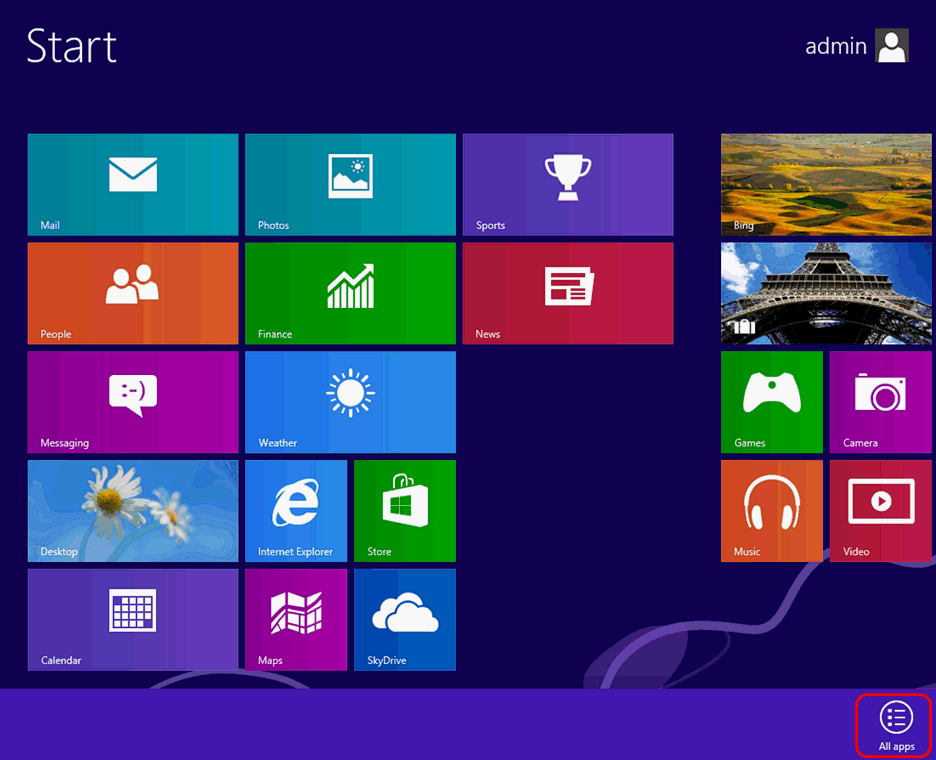Open the Calendar tile
936x760 pixels.
[x=133, y=619]
